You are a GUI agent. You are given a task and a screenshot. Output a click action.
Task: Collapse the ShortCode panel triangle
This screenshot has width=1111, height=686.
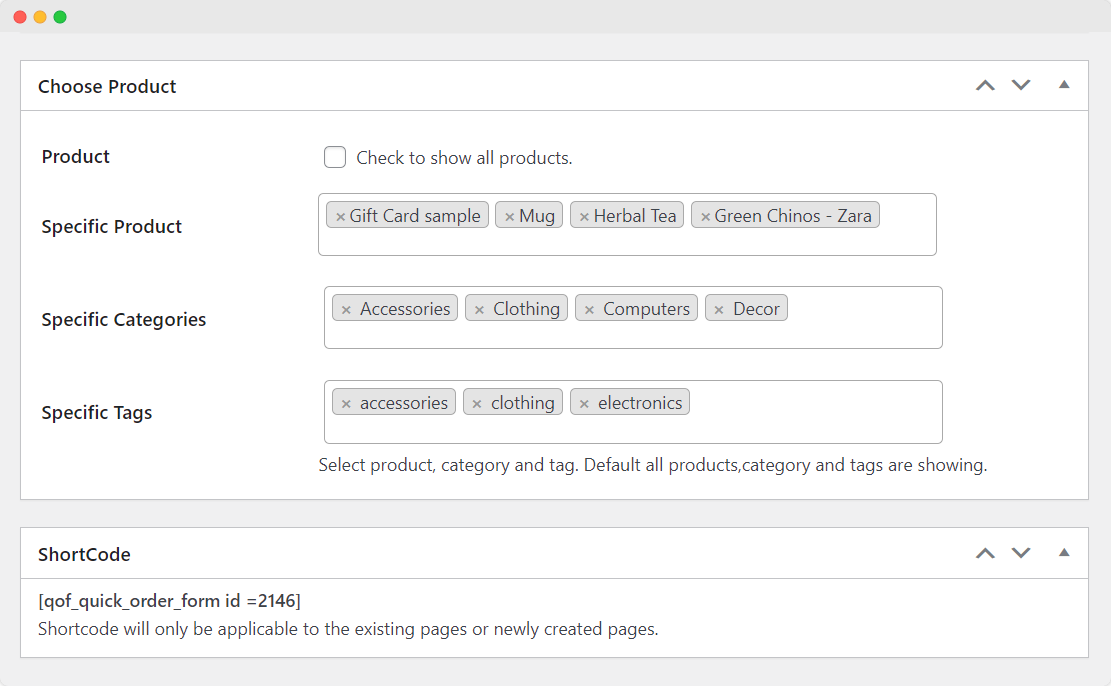(1064, 552)
